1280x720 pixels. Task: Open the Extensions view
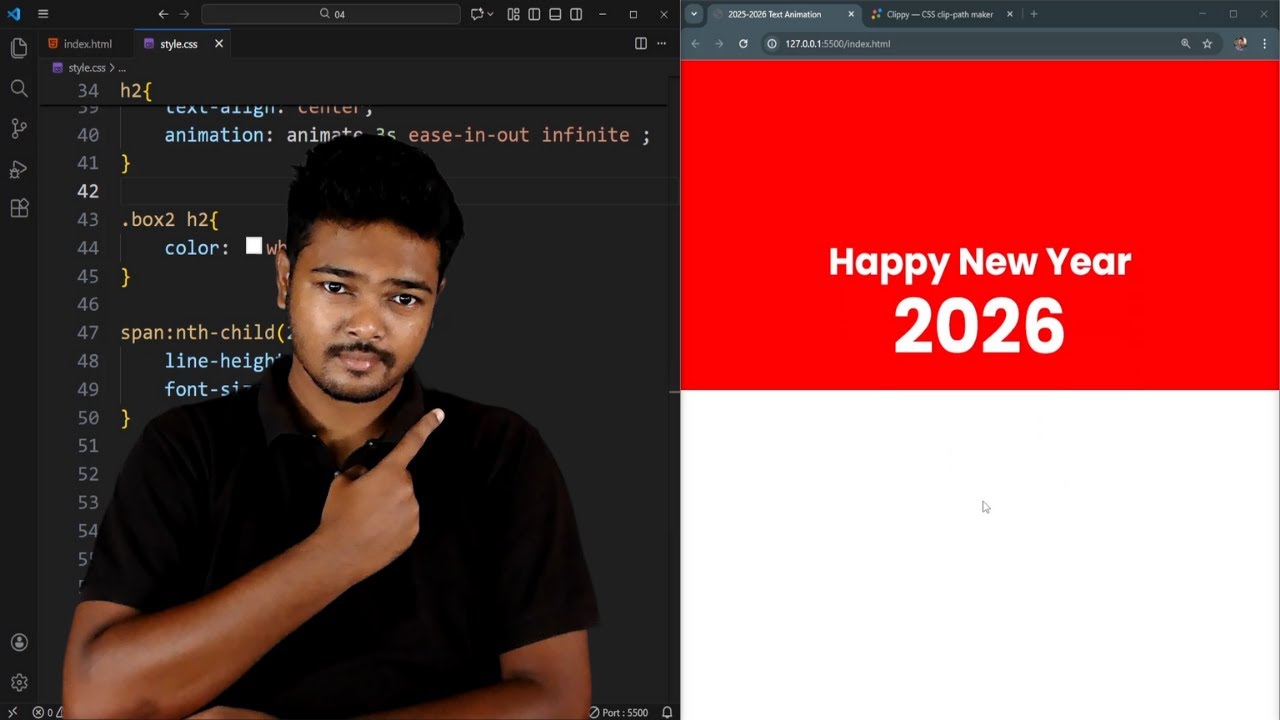point(19,208)
